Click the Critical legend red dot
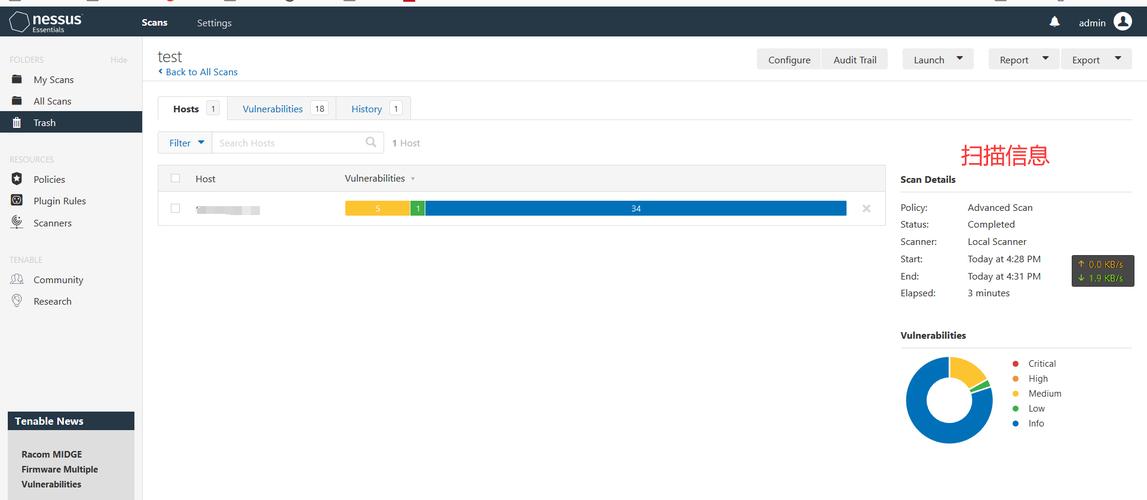1147x500 pixels. [1015, 363]
